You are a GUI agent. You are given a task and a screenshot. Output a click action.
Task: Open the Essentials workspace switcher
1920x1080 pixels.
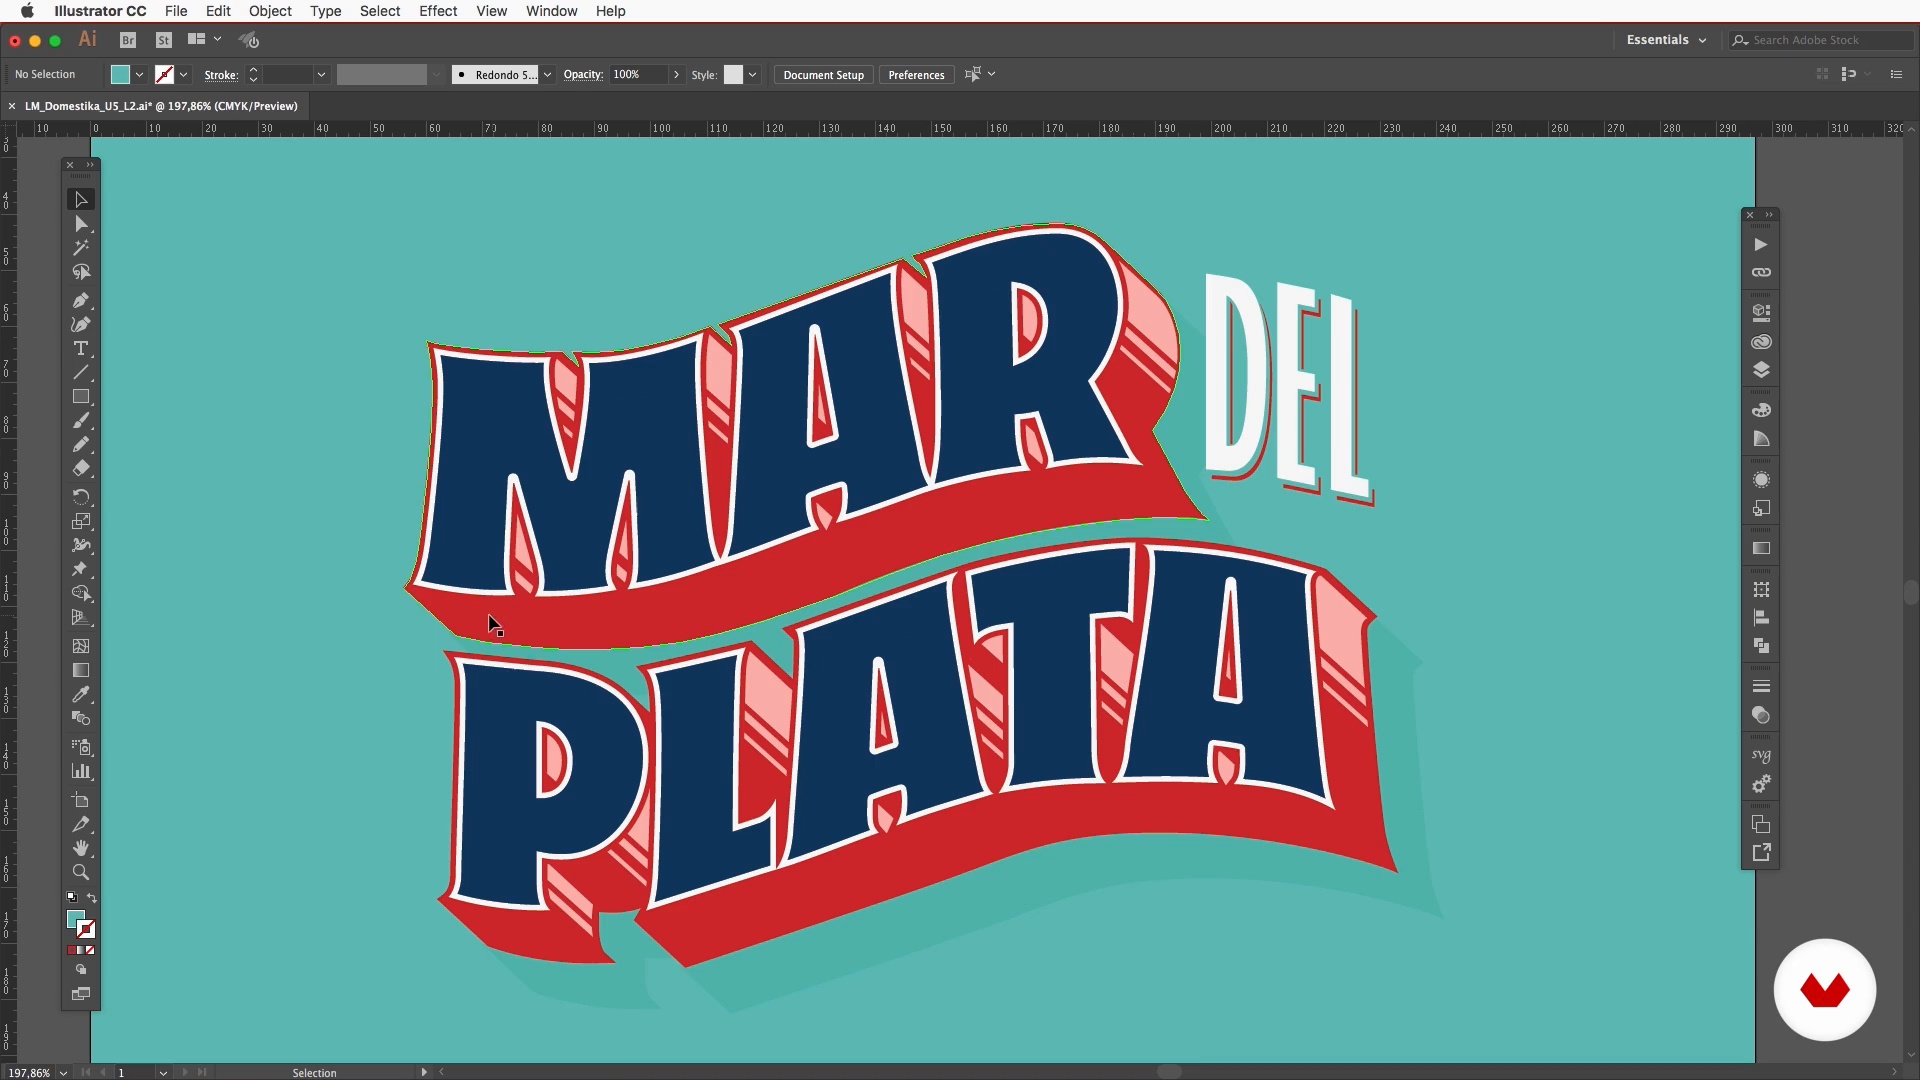click(1666, 40)
